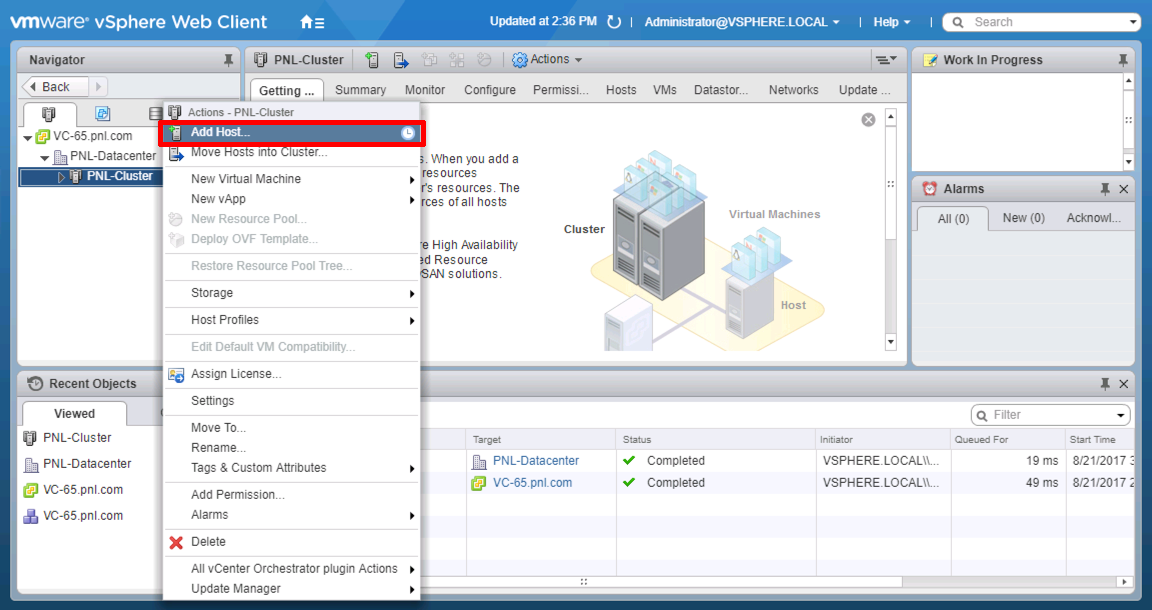Open the Hosts and Clusters navigator tab
The height and width of the screenshot is (610, 1152).
48,114
